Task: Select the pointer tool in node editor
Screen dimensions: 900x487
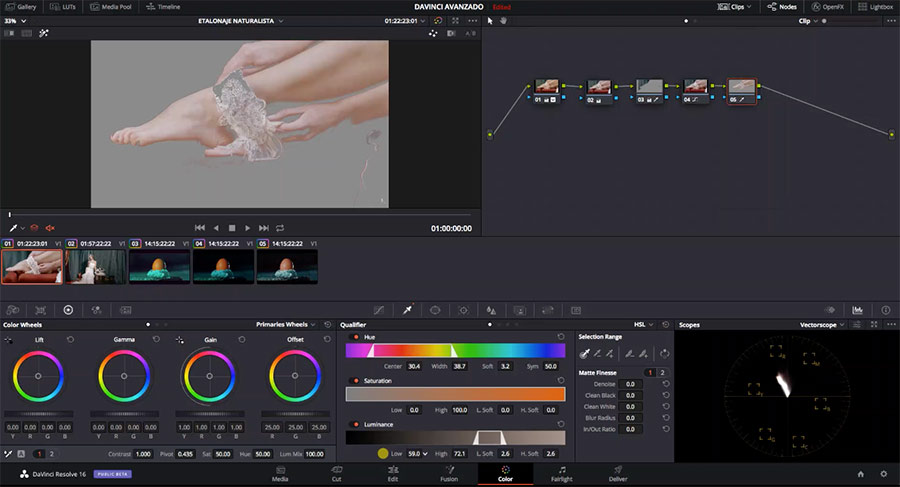Action: 490,21
